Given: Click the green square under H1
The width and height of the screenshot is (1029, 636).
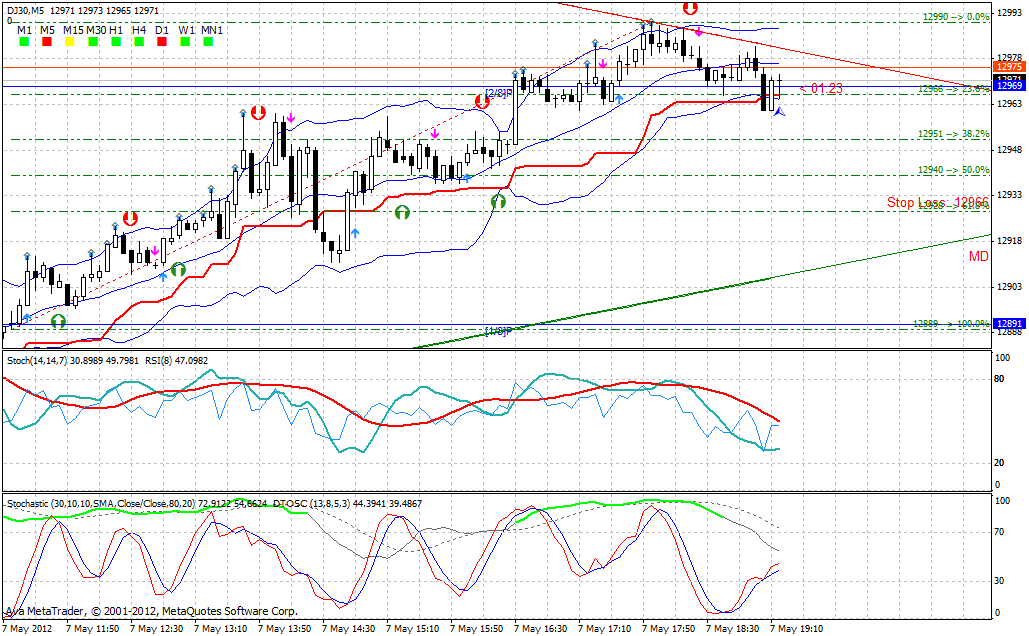Looking at the screenshot, I should click(116, 42).
